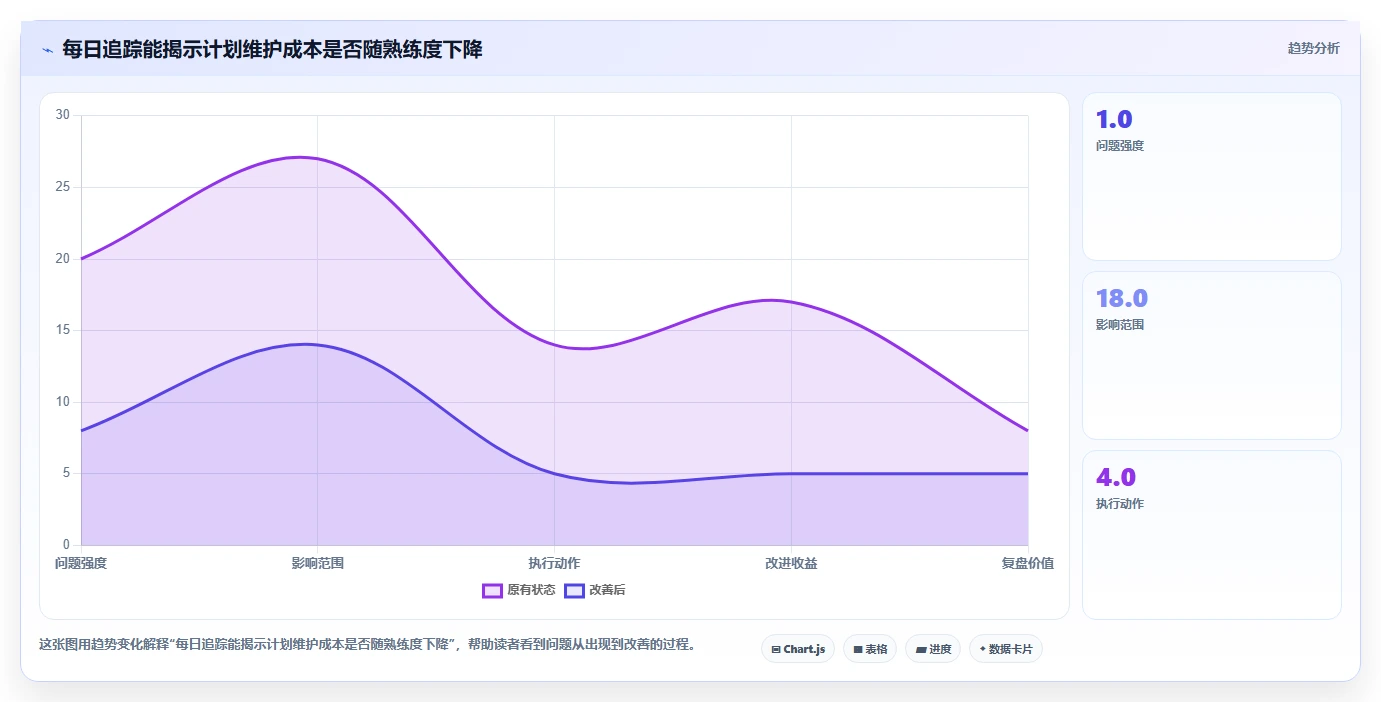Click the 原有状态 line peak at 影响范围

pos(318,158)
